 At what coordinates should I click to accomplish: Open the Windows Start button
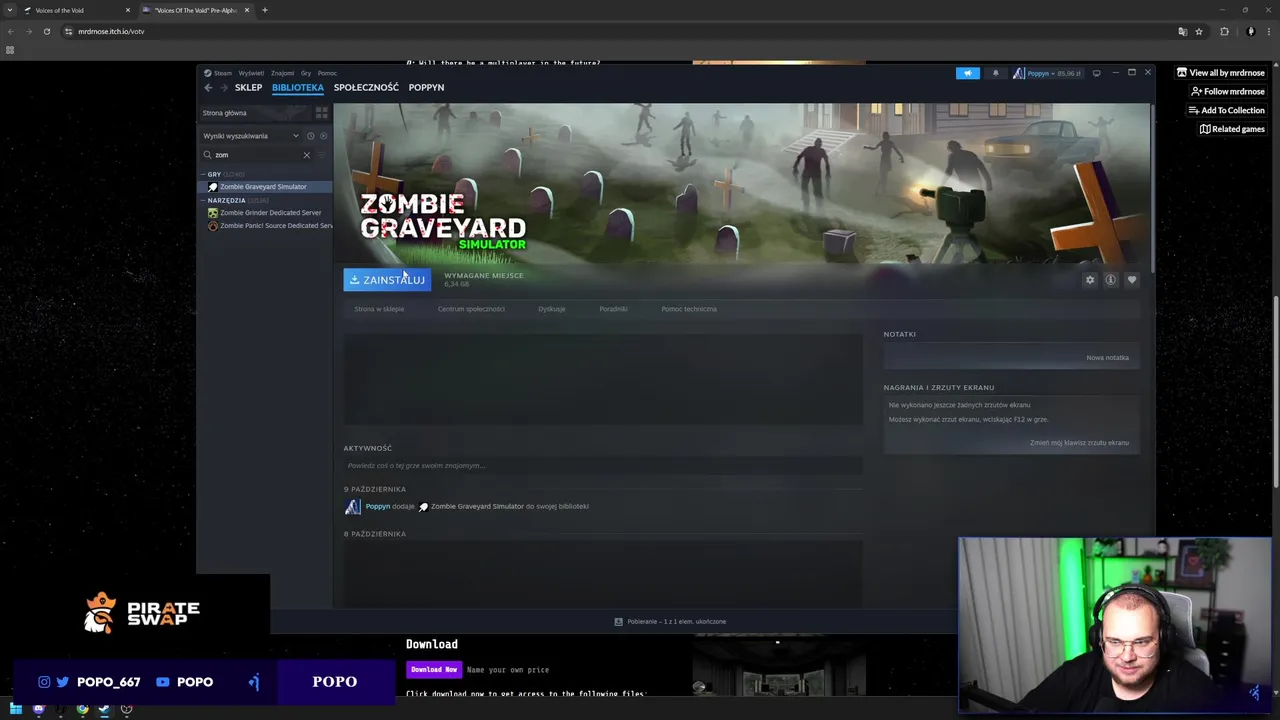15,709
